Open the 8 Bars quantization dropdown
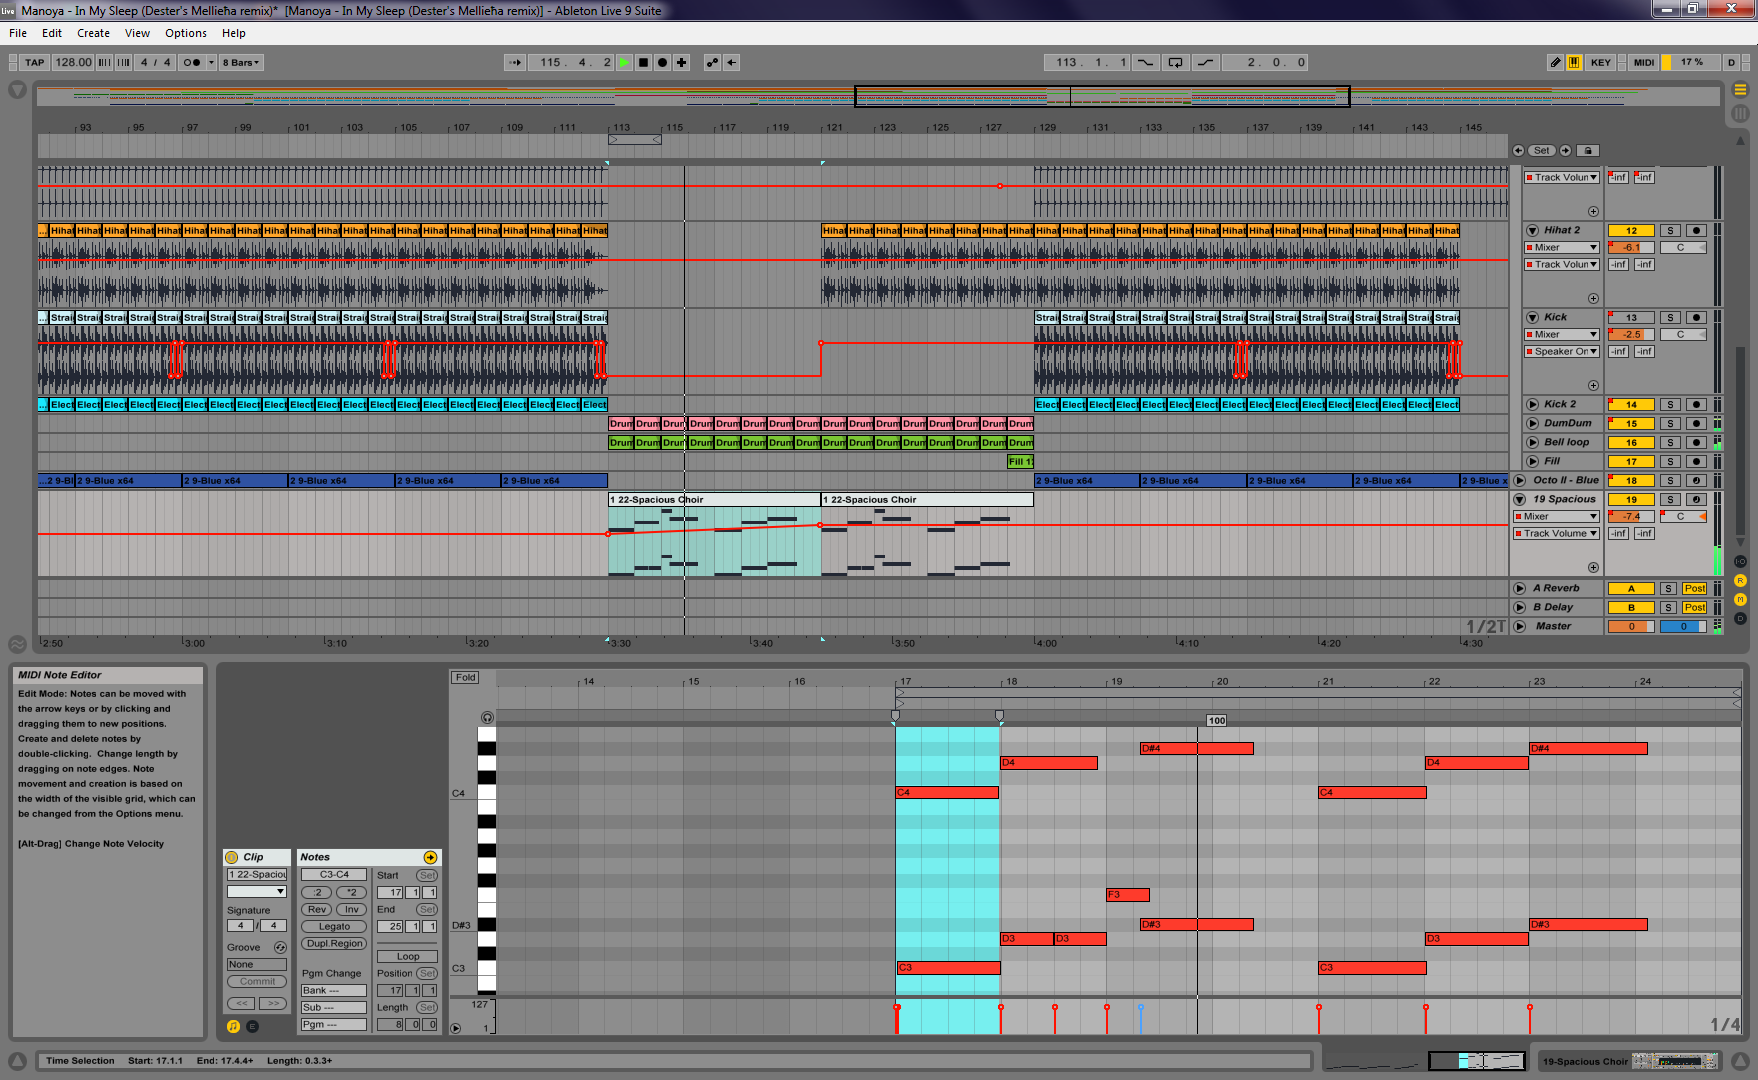 click(x=241, y=62)
